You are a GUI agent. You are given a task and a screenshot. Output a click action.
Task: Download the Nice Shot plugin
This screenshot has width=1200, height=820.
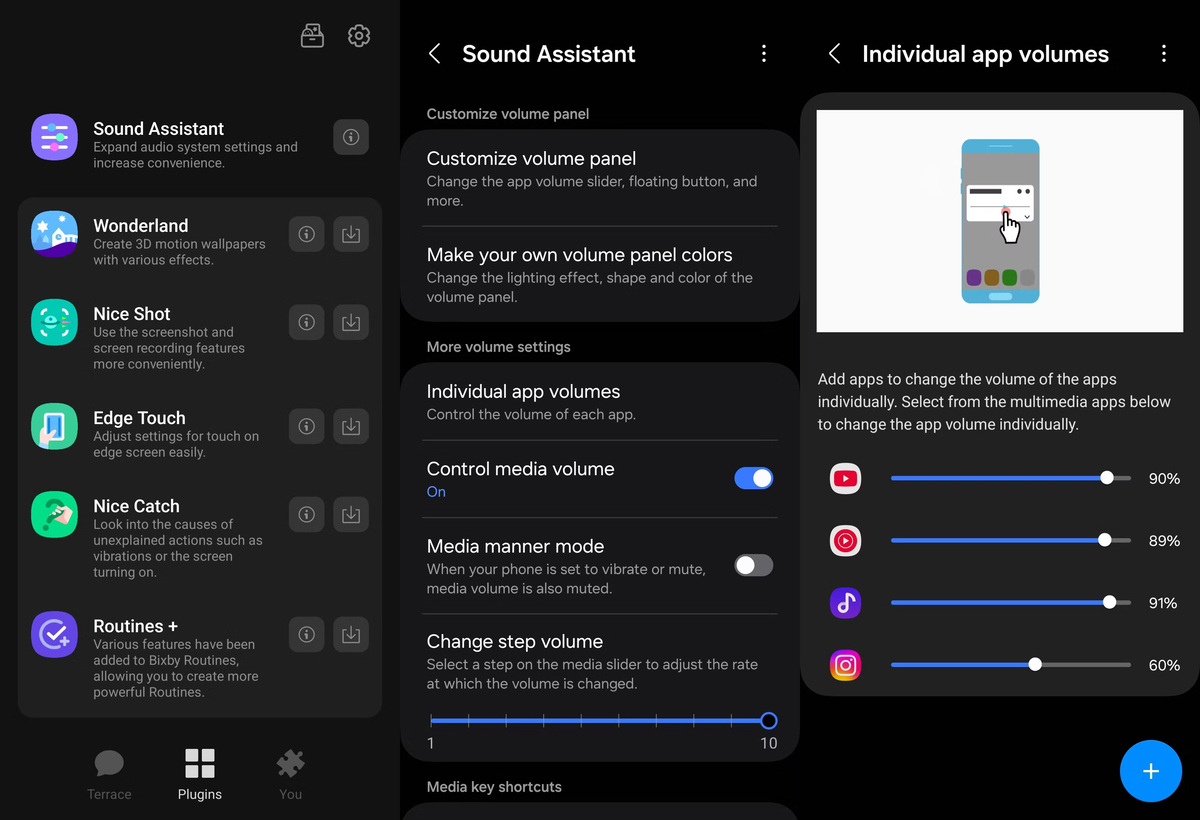coord(351,322)
